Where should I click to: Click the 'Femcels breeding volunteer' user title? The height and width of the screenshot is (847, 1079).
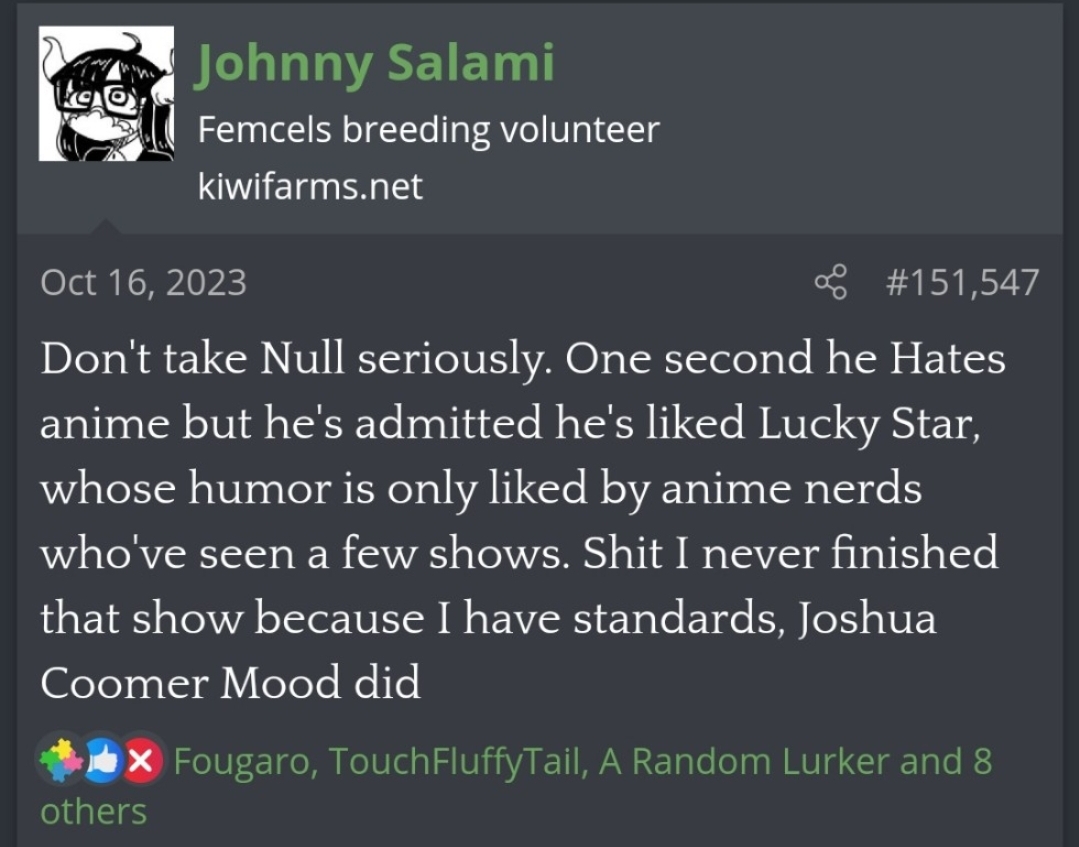(x=428, y=129)
